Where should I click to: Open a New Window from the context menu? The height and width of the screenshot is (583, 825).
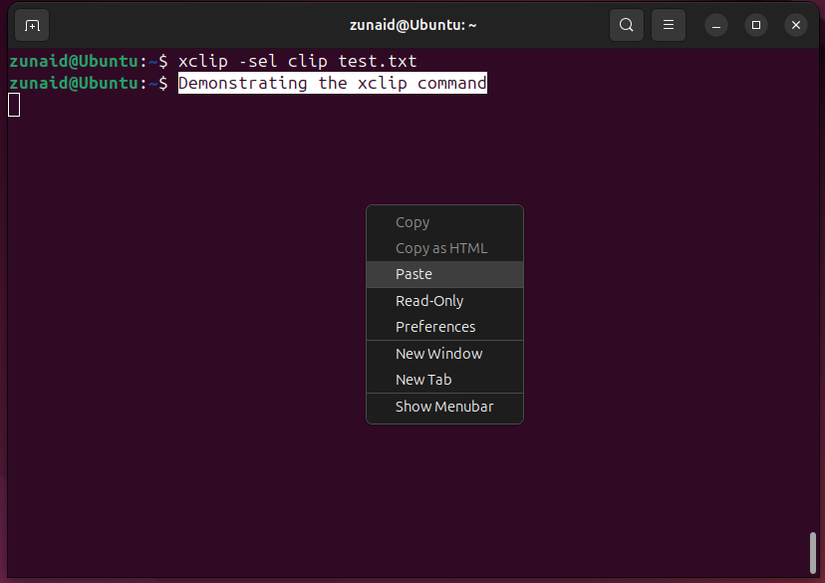point(439,353)
